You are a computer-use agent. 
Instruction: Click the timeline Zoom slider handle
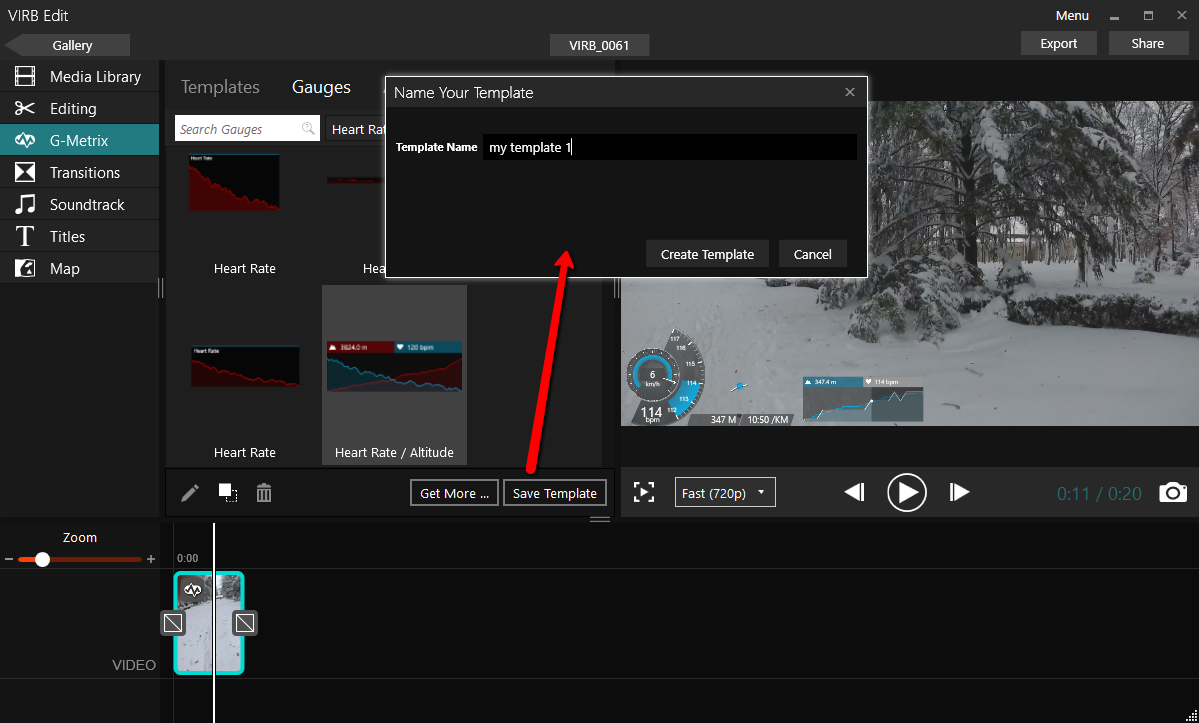[42, 559]
